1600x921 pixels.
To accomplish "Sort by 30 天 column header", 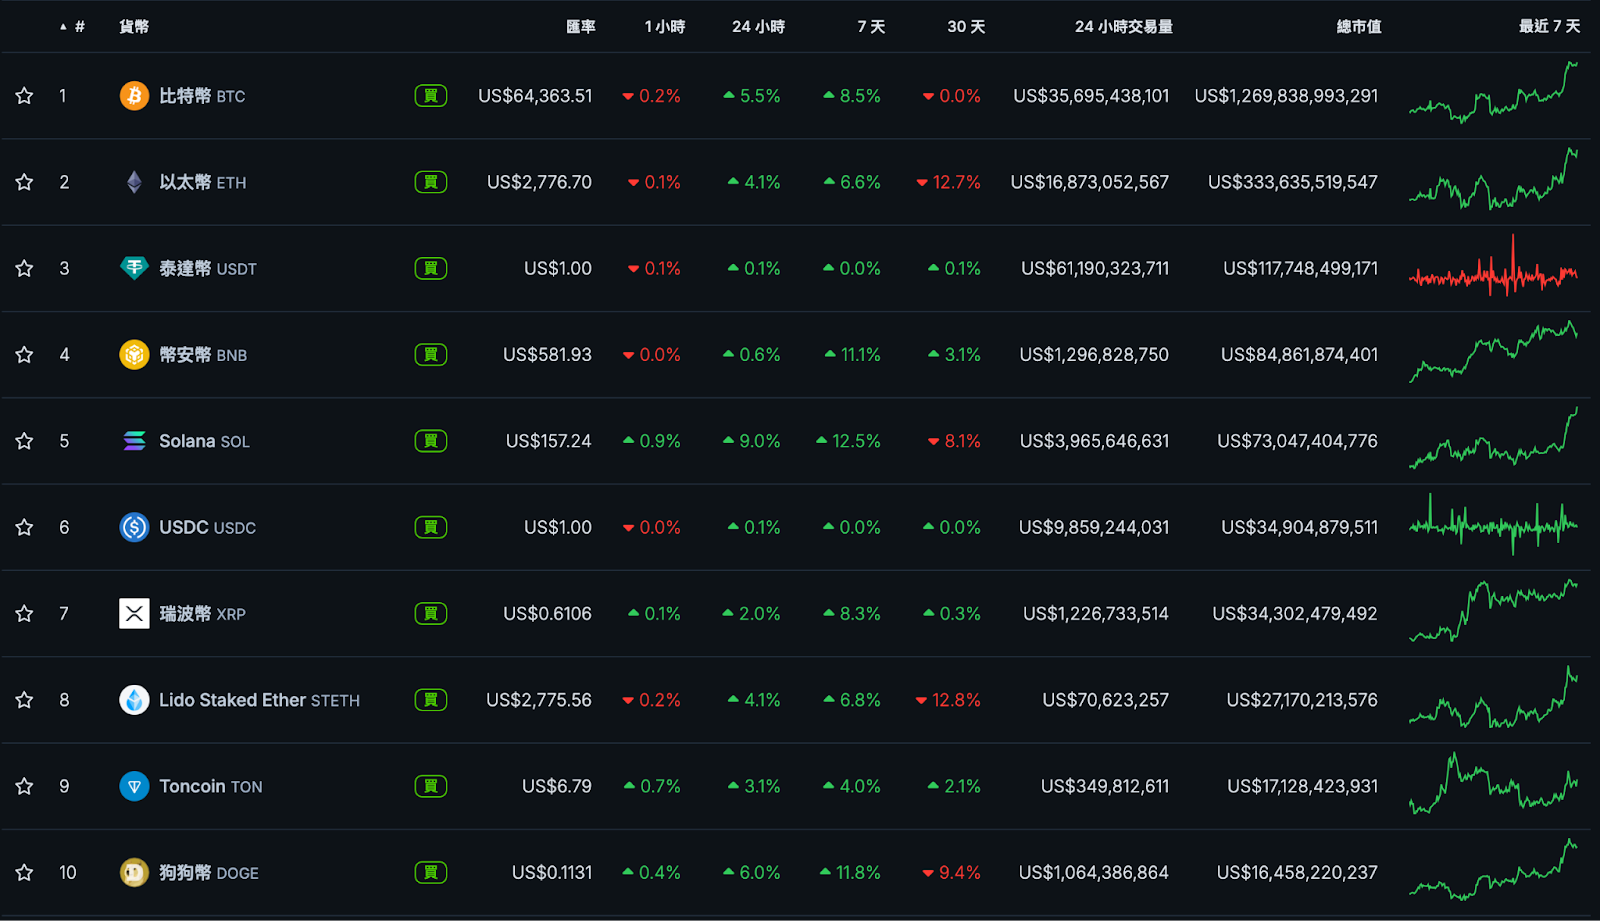I will (966, 27).
